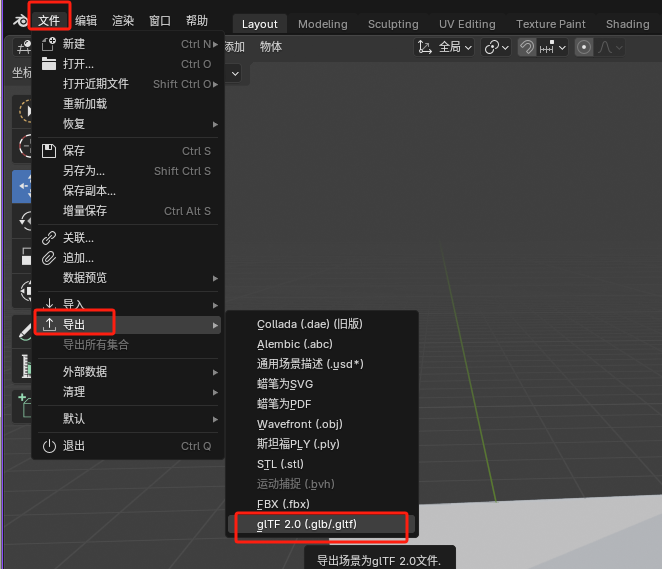Export as Alembic (.abc)
The image size is (662, 569).
[x=322, y=344]
